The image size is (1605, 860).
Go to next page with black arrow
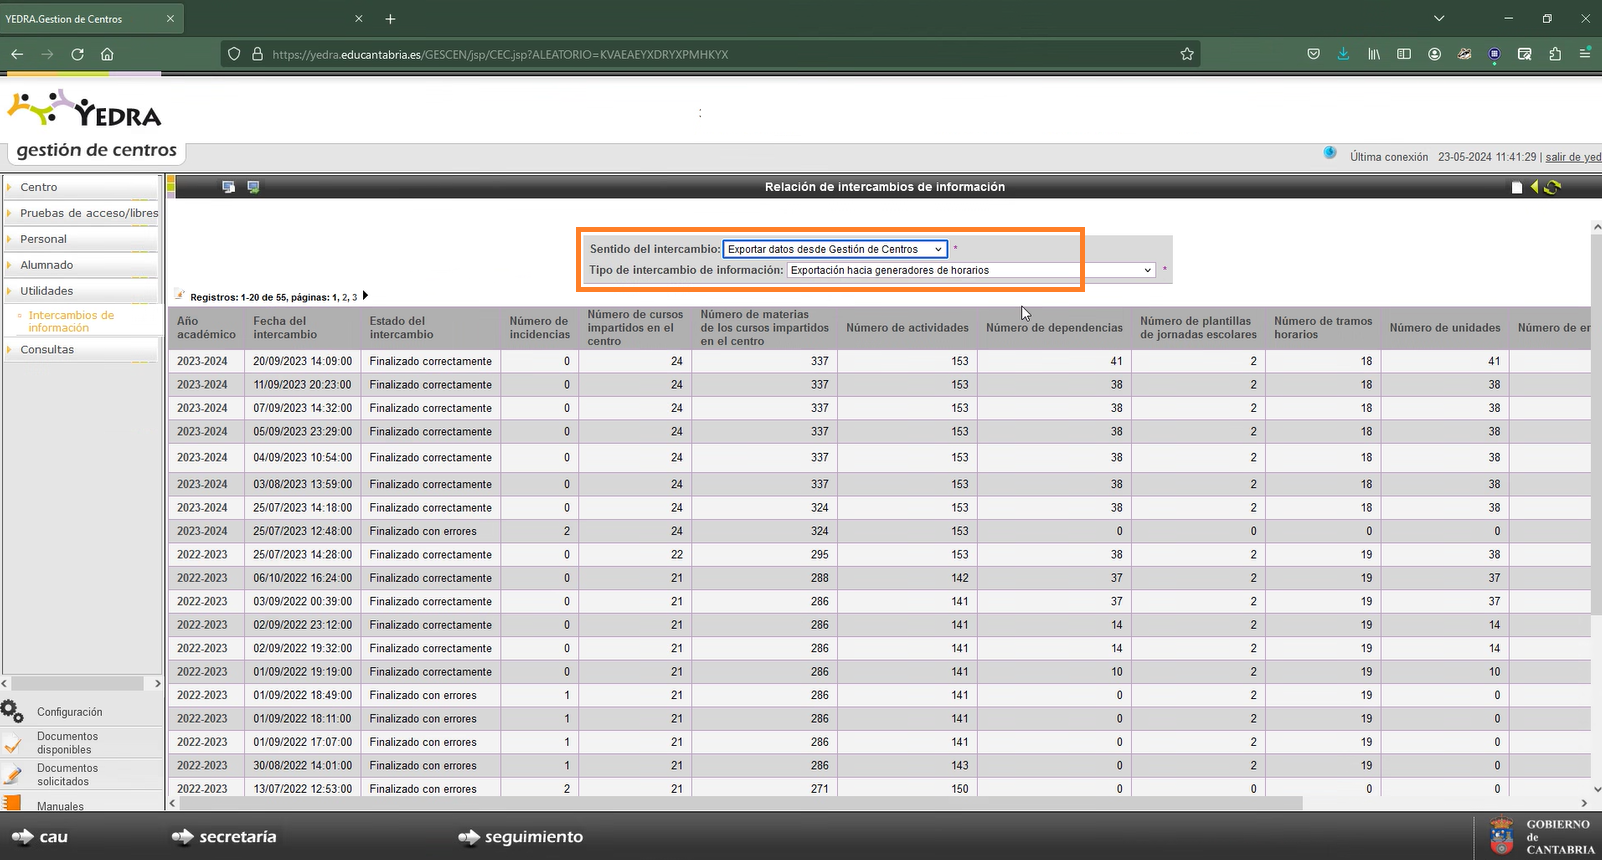(366, 296)
